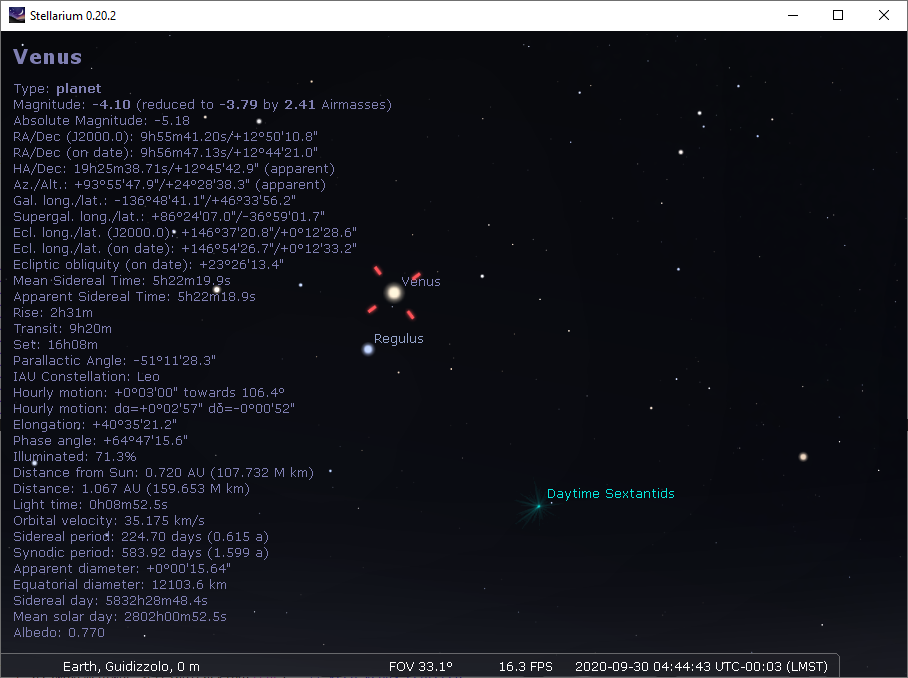
Task: Minimize the Stellarium window
Action: (x=793, y=15)
